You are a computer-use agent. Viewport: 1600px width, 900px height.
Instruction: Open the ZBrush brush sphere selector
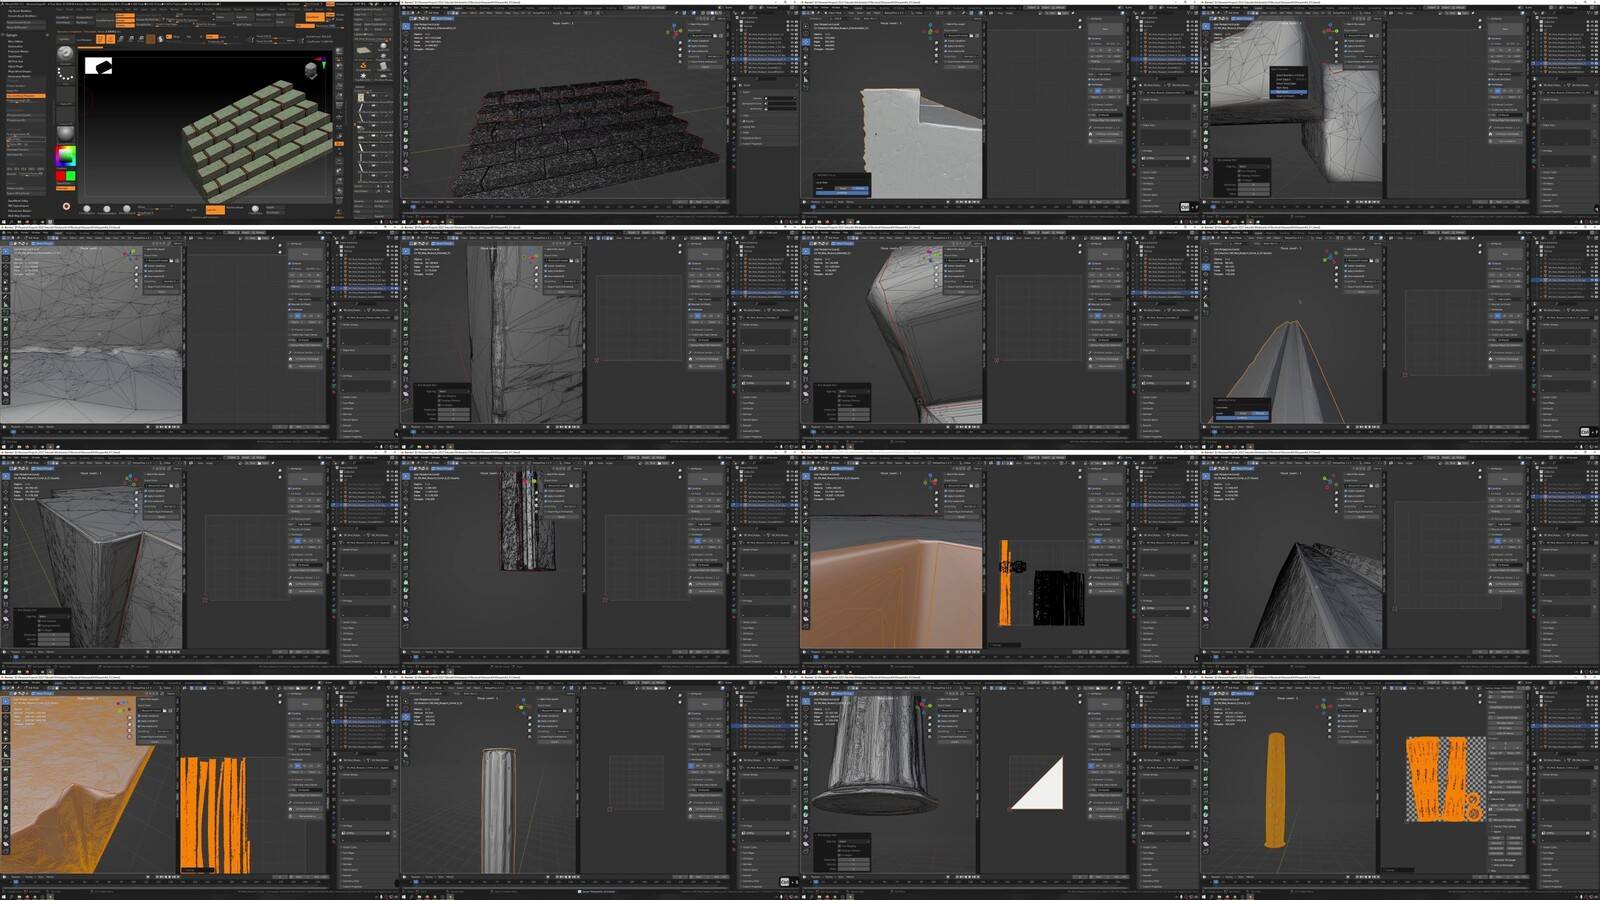point(65,52)
